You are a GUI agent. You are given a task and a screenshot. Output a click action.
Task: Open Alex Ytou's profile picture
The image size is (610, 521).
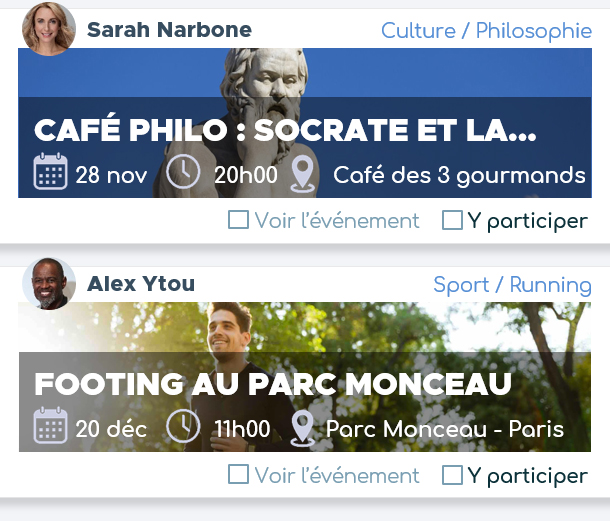(x=48, y=283)
